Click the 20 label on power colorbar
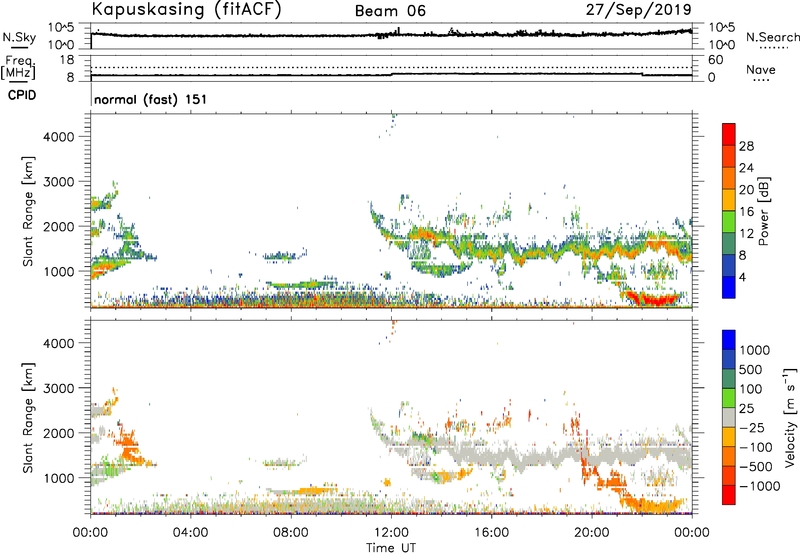The image size is (800, 554). click(746, 190)
